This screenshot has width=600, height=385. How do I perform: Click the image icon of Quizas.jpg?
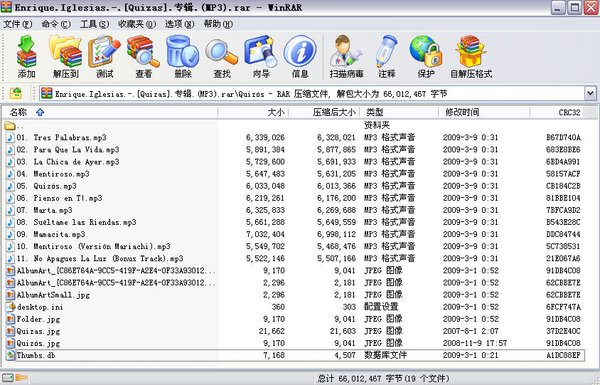click(x=10, y=331)
